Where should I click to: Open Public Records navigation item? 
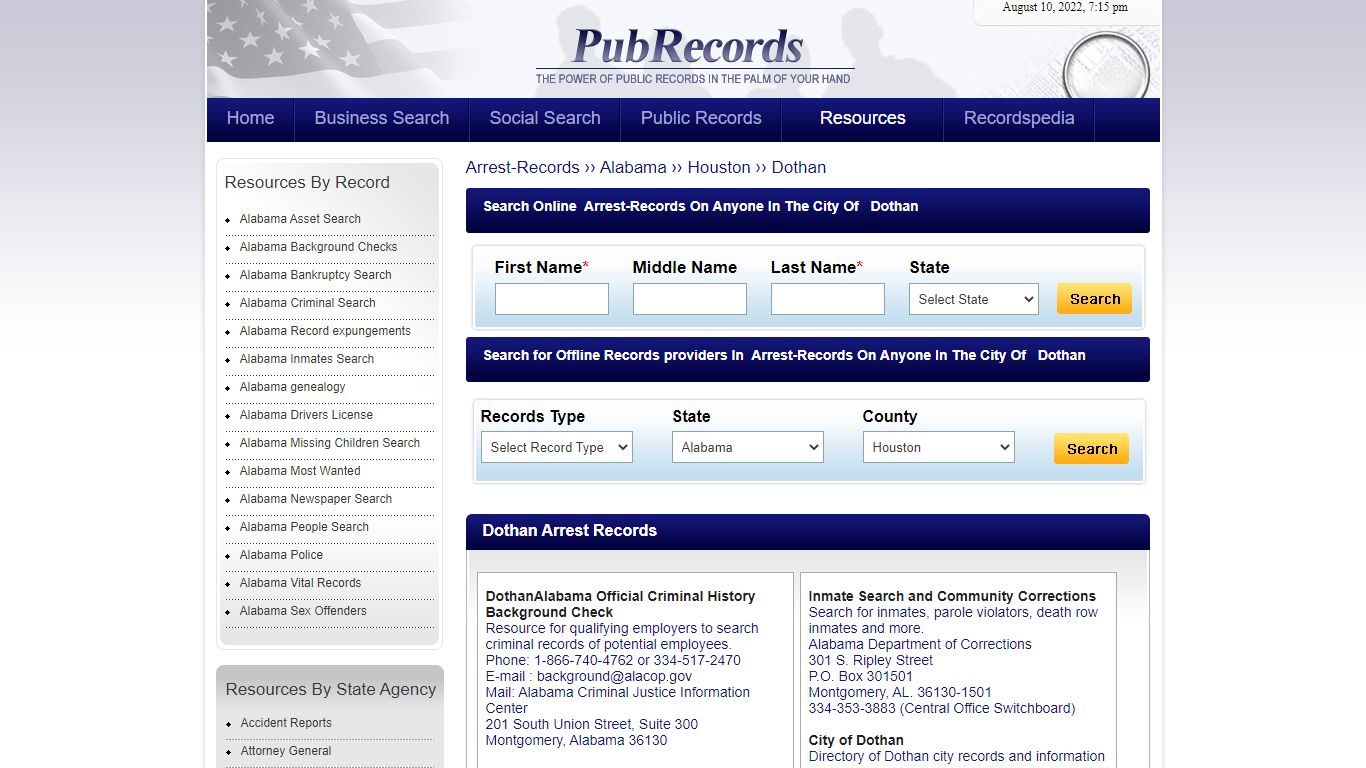point(701,118)
